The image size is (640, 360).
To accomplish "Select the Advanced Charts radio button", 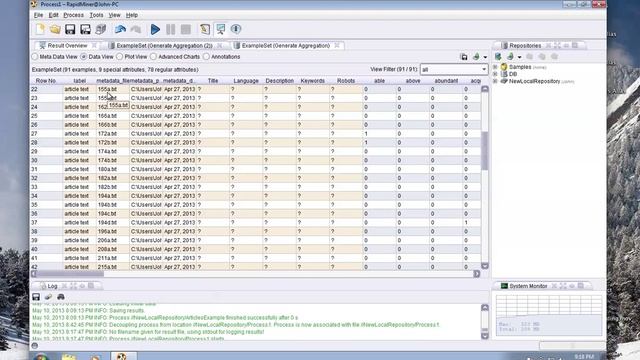I will pyautogui.click(x=153, y=57).
